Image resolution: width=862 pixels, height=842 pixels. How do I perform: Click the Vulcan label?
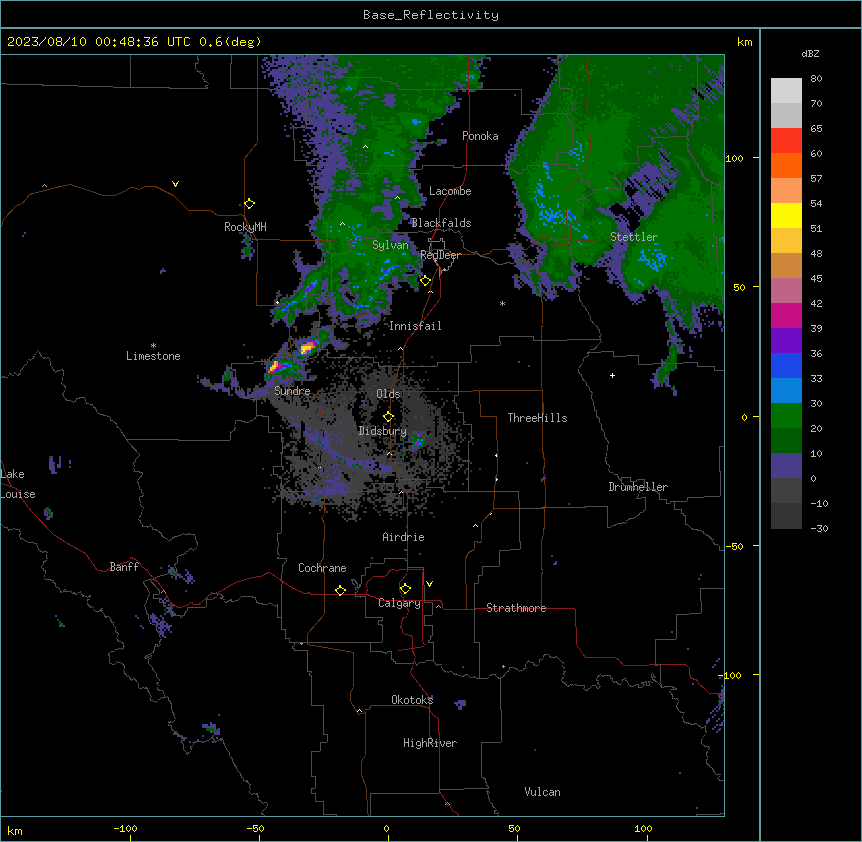coord(543,792)
